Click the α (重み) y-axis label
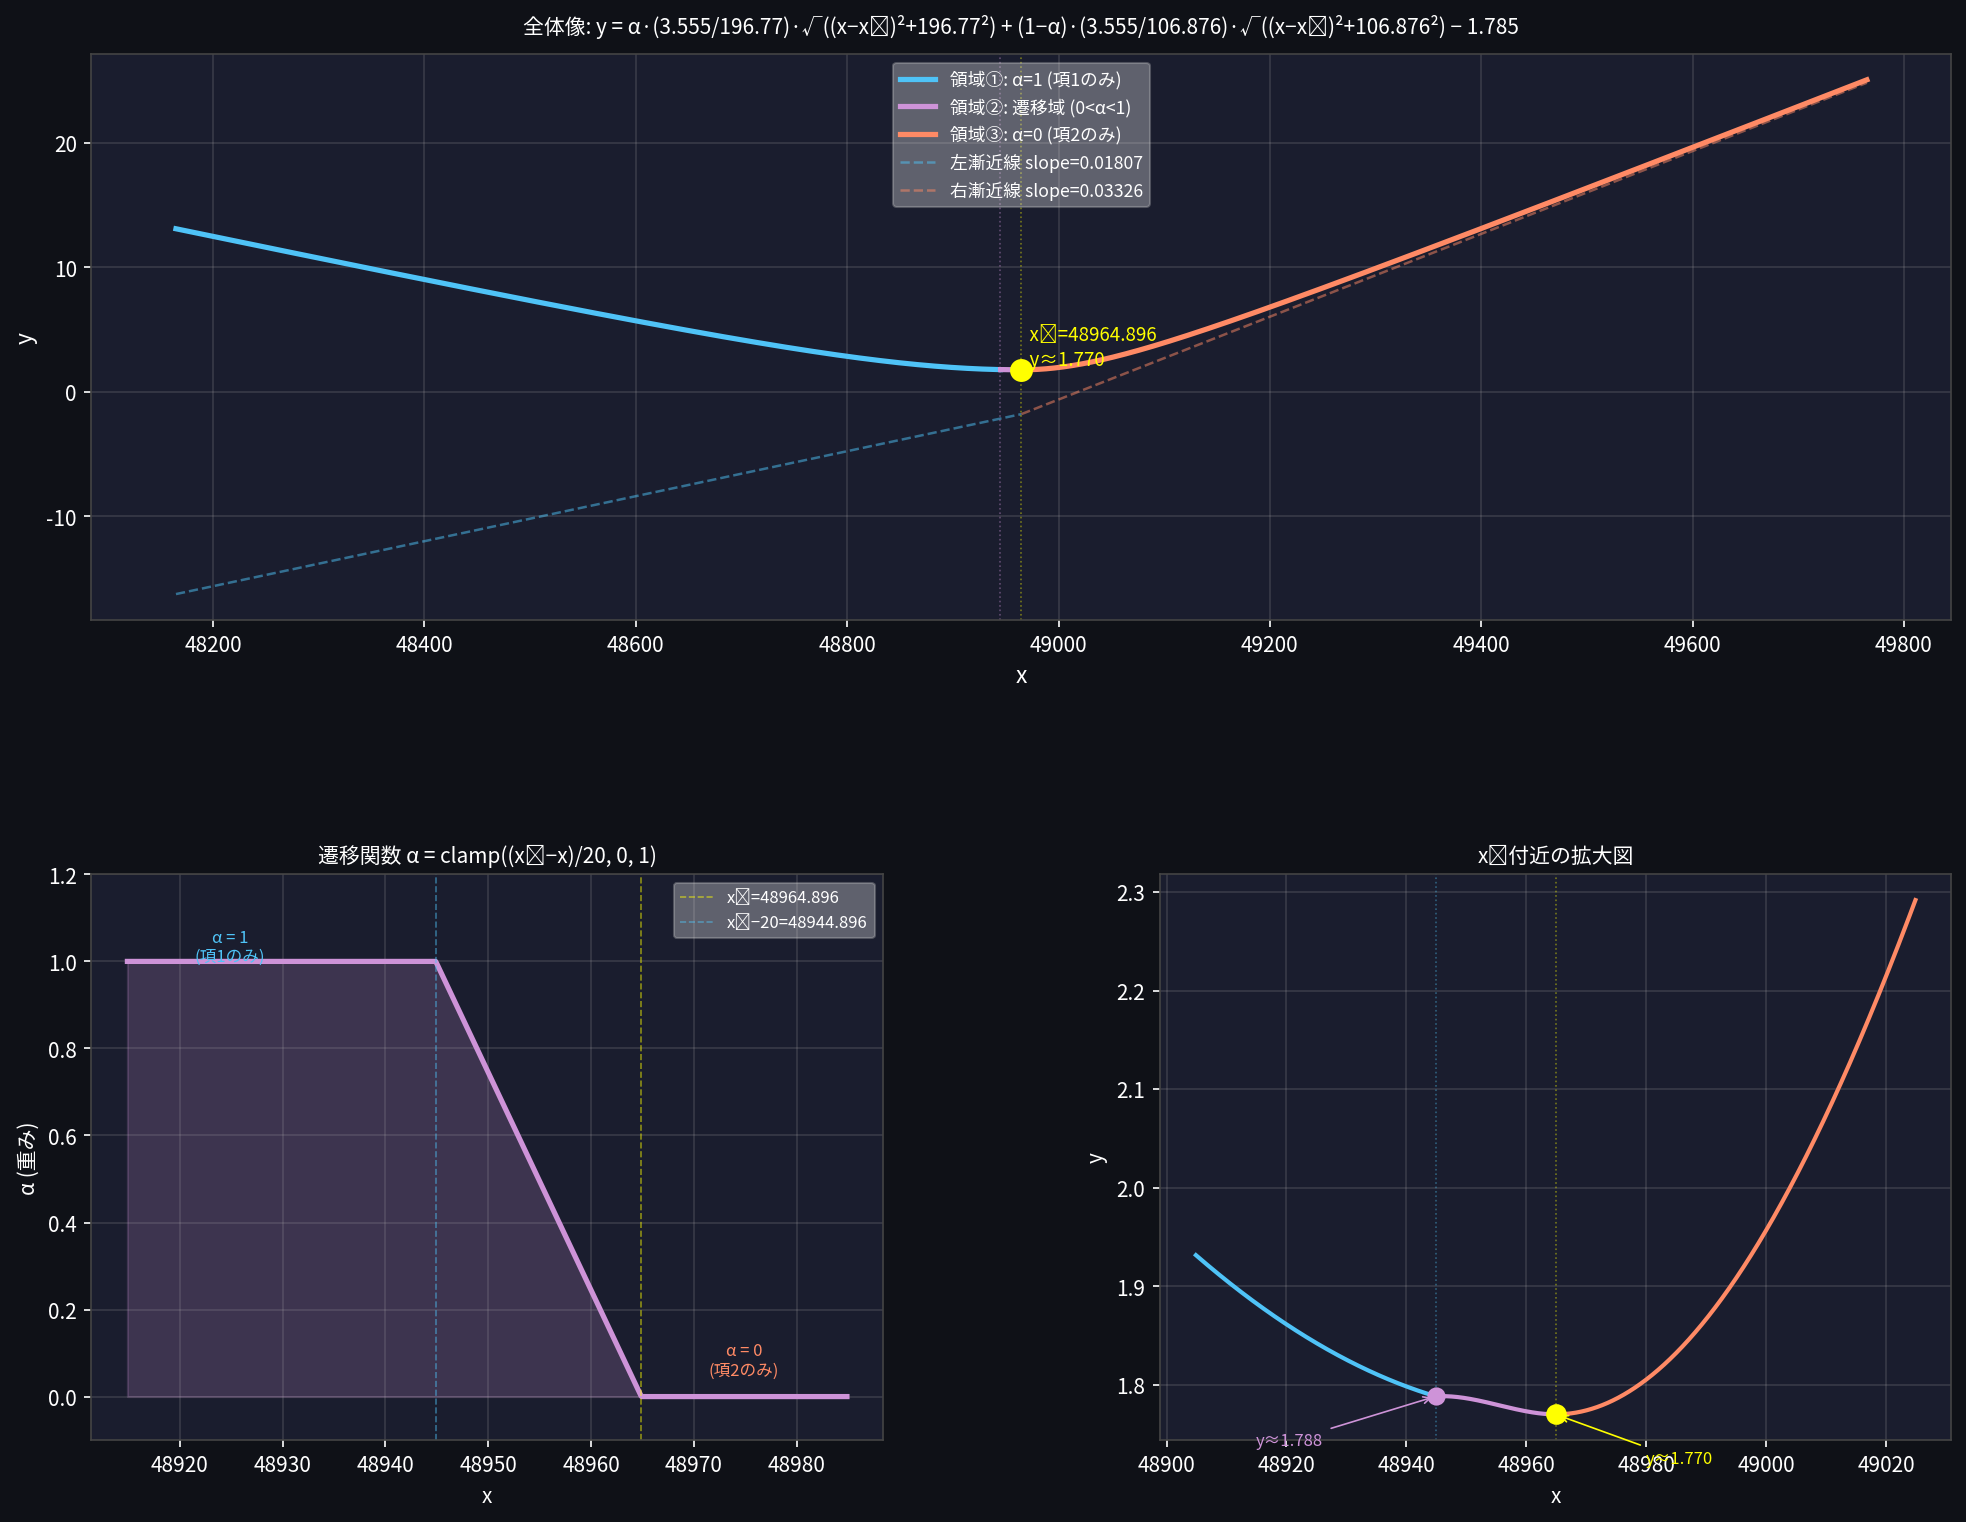 (28, 1158)
